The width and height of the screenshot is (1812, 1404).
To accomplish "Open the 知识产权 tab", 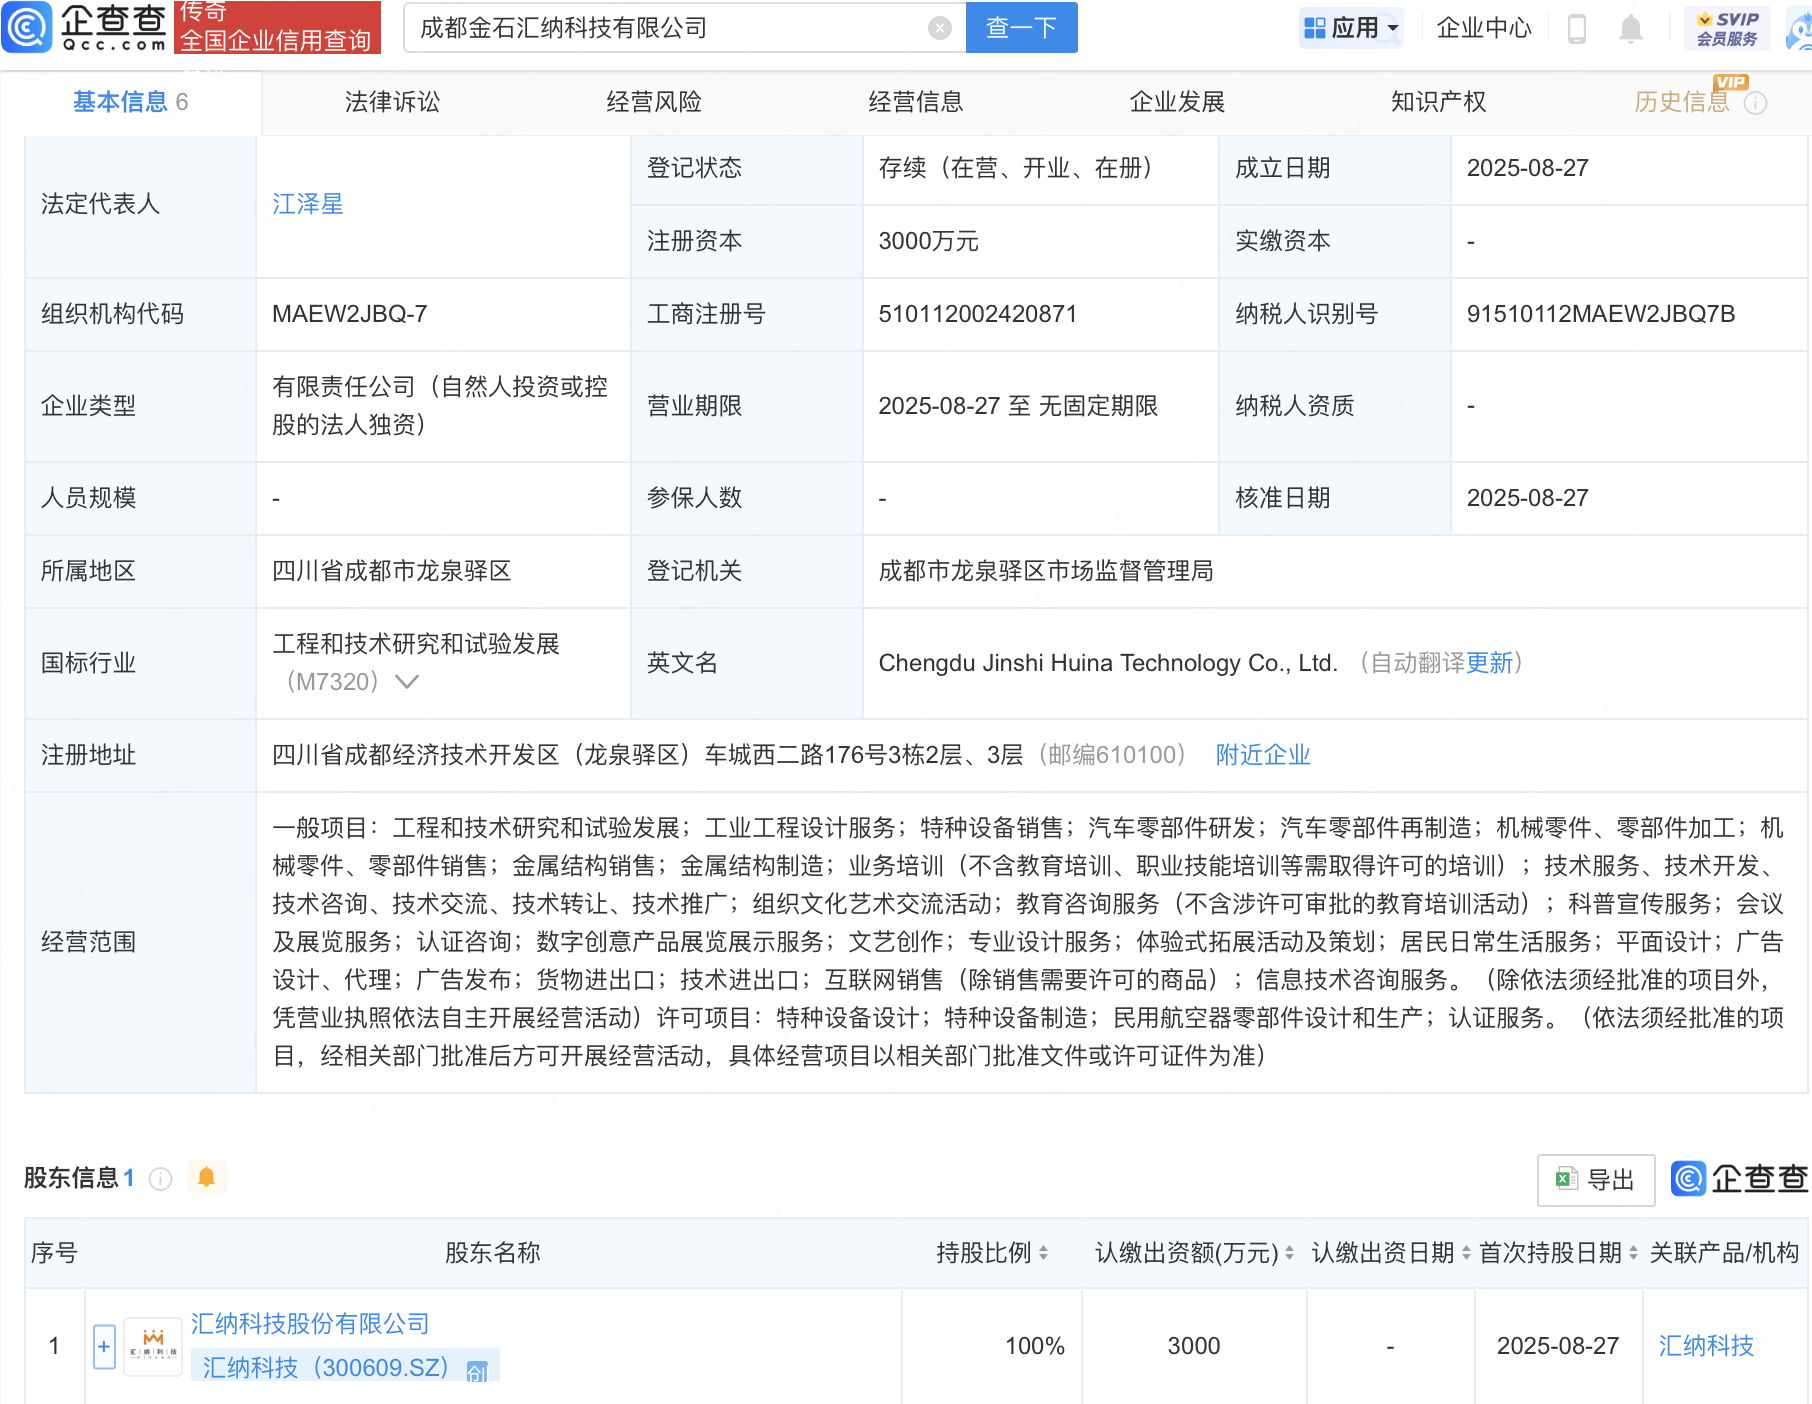I will point(1438,102).
